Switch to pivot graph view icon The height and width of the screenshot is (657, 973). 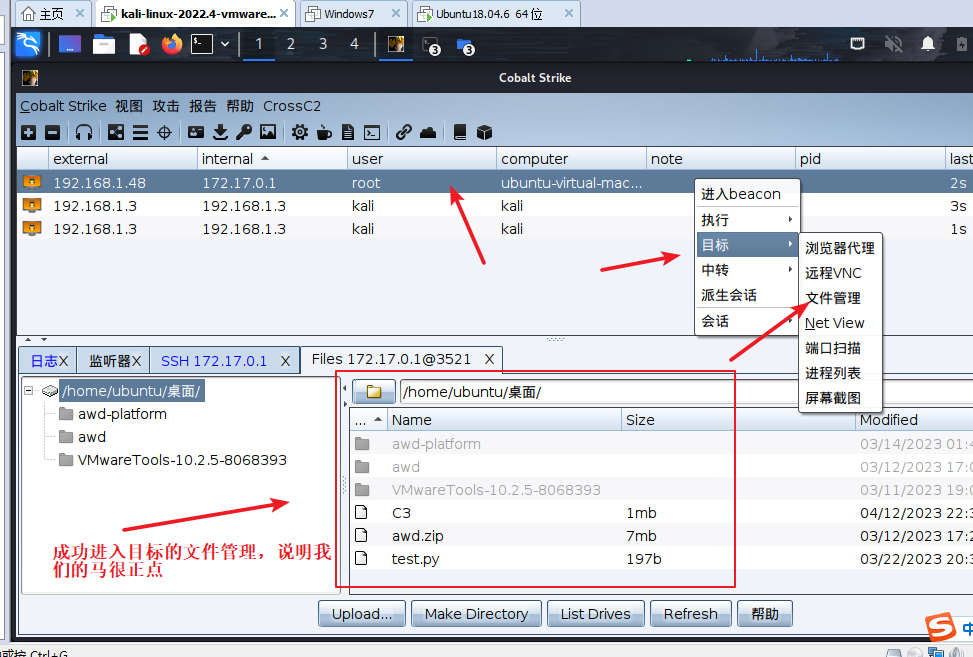click(x=115, y=132)
